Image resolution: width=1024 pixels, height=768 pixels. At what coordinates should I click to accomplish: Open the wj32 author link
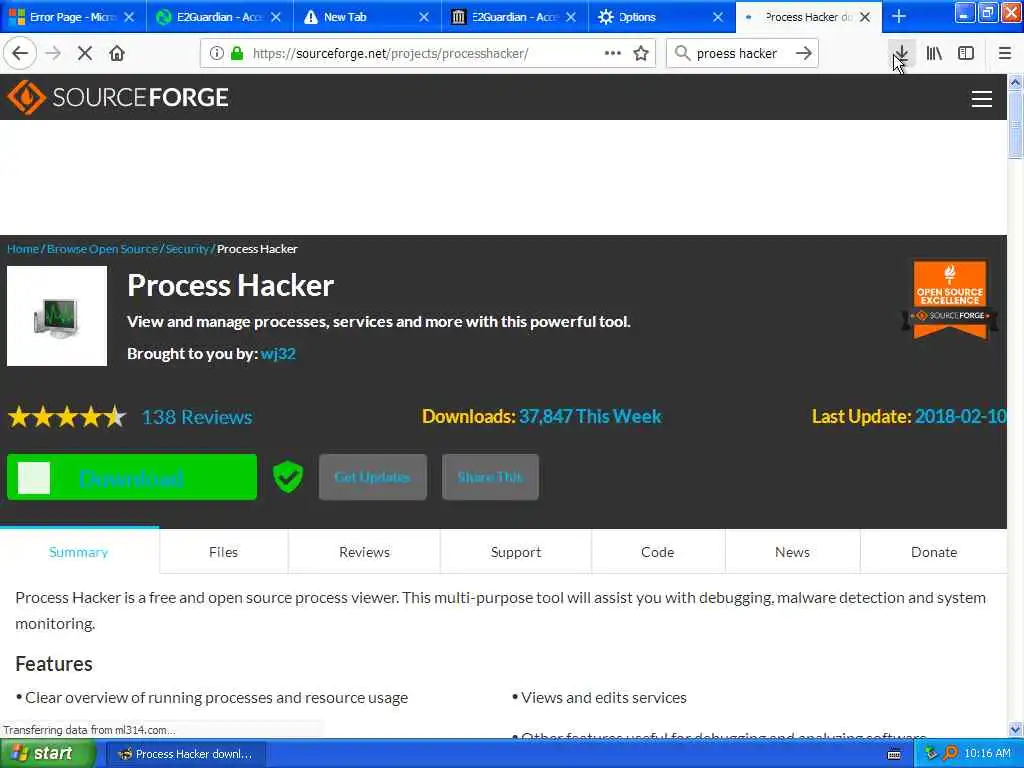(x=278, y=353)
